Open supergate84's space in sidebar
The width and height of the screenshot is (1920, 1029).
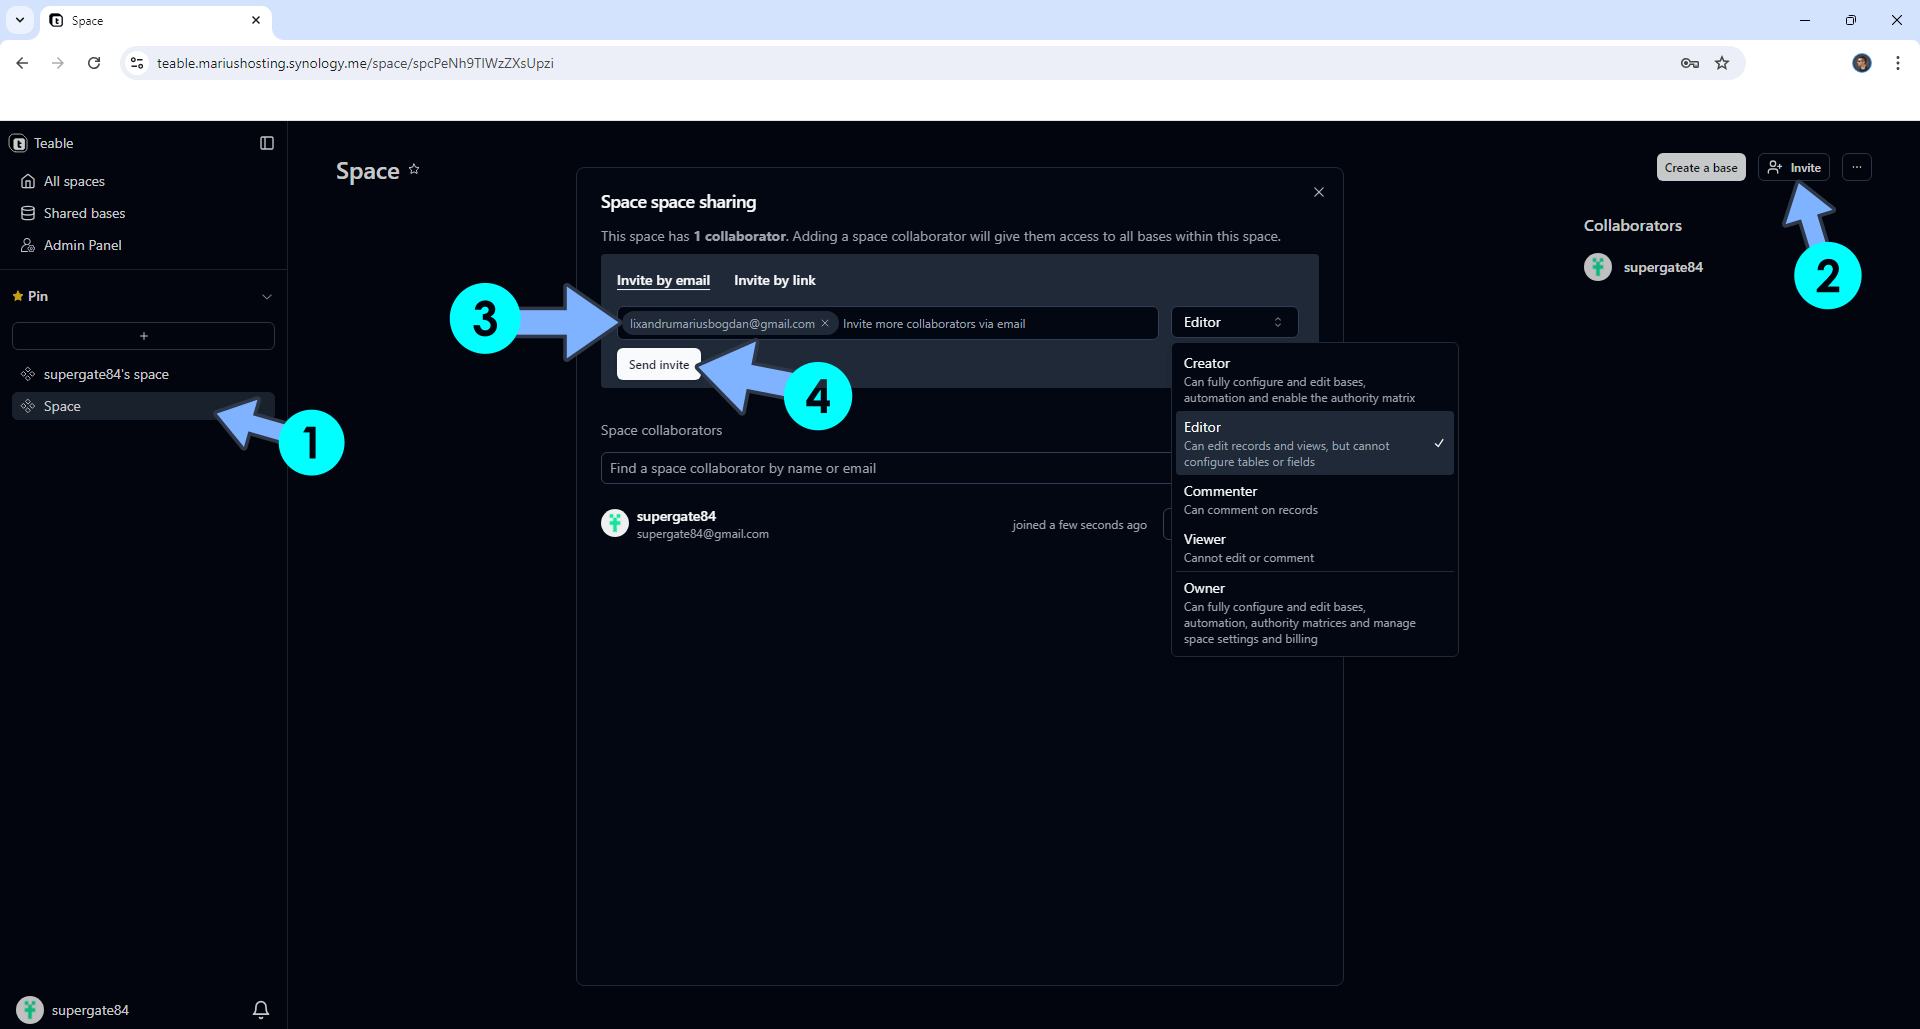pyautogui.click(x=143, y=374)
